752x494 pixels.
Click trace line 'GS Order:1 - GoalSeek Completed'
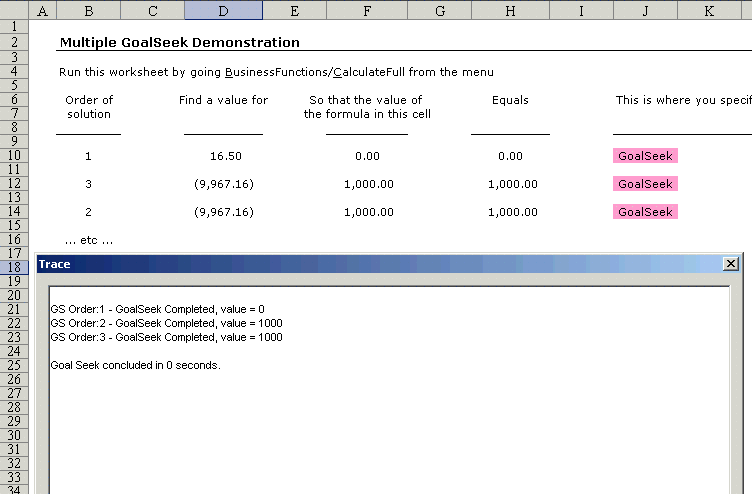click(157, 309)
